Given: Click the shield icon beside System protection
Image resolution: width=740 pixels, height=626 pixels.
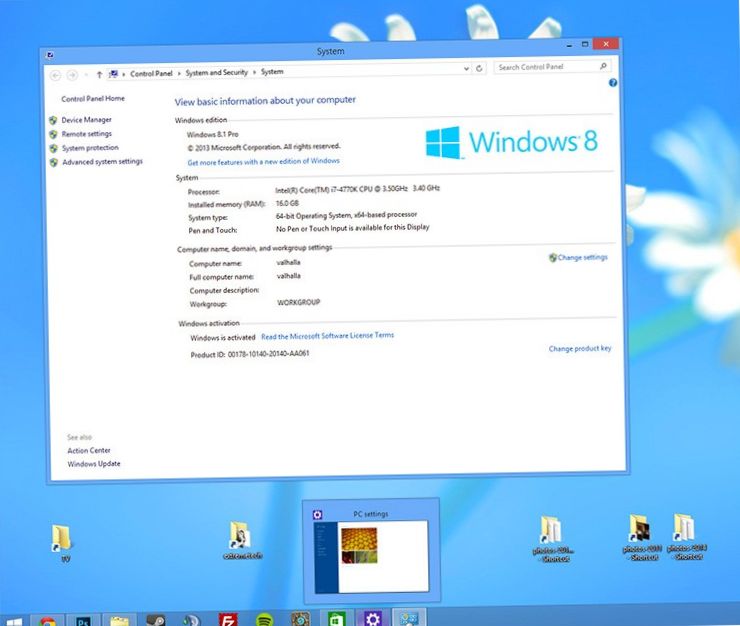Looking at the screenshot, I should point(54,149).
